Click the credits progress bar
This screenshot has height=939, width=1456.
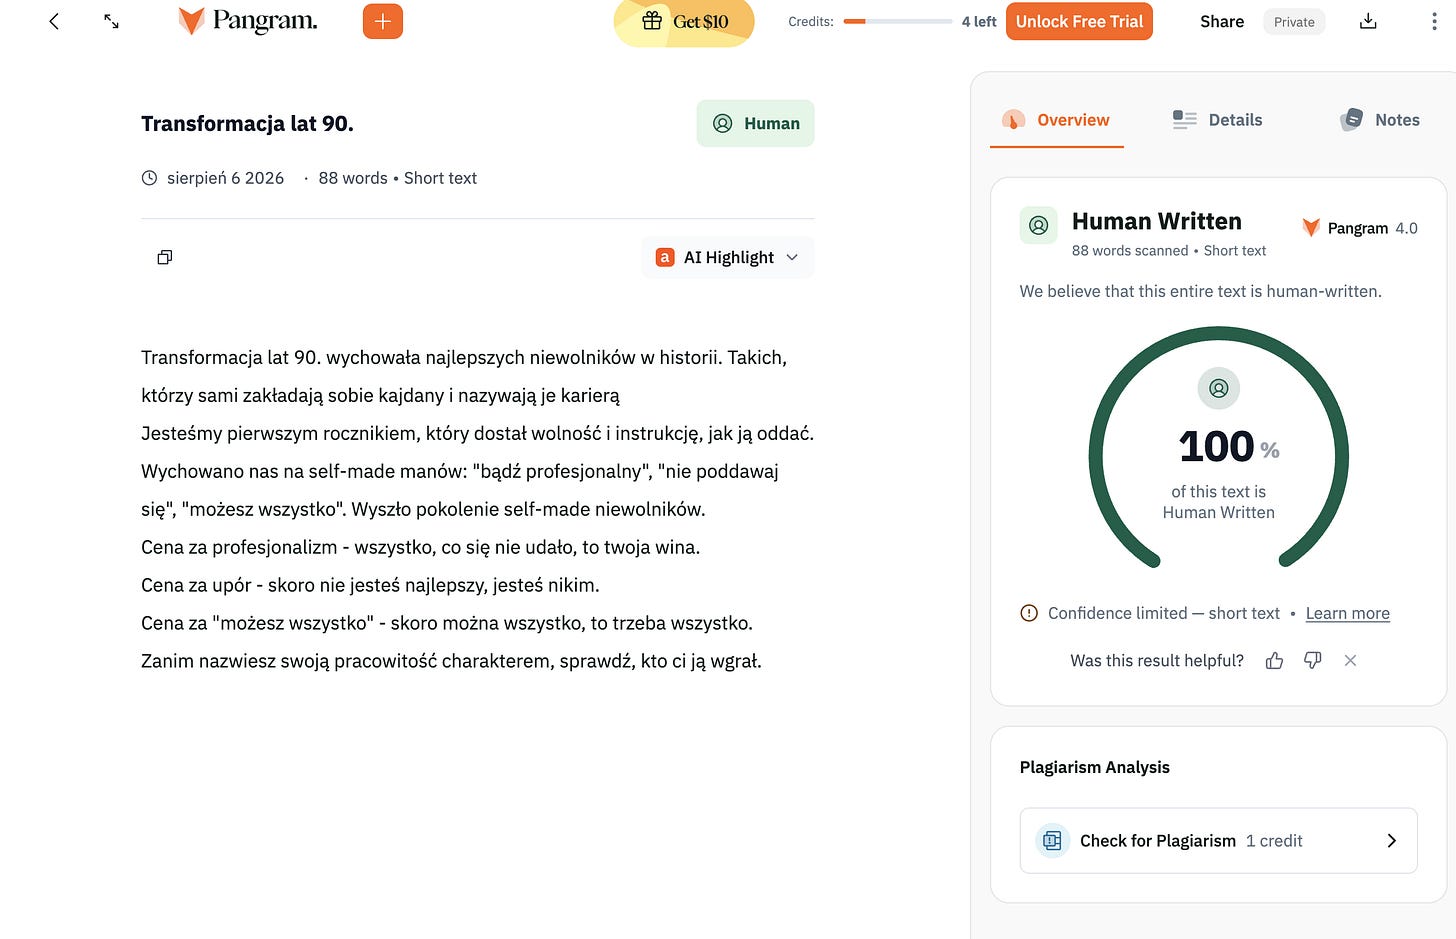tap(897, 21)
